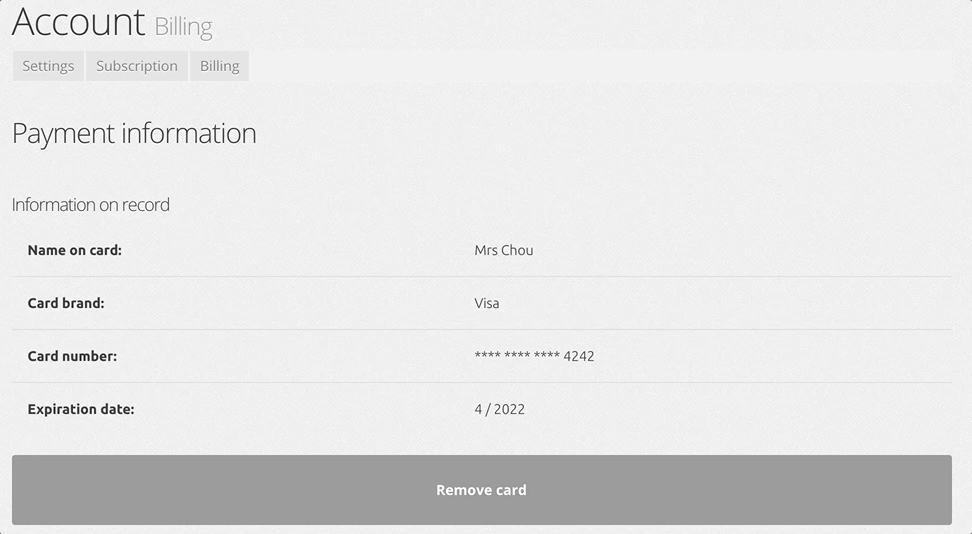Click the empty tab strip right of Billing

click(600, 66)
